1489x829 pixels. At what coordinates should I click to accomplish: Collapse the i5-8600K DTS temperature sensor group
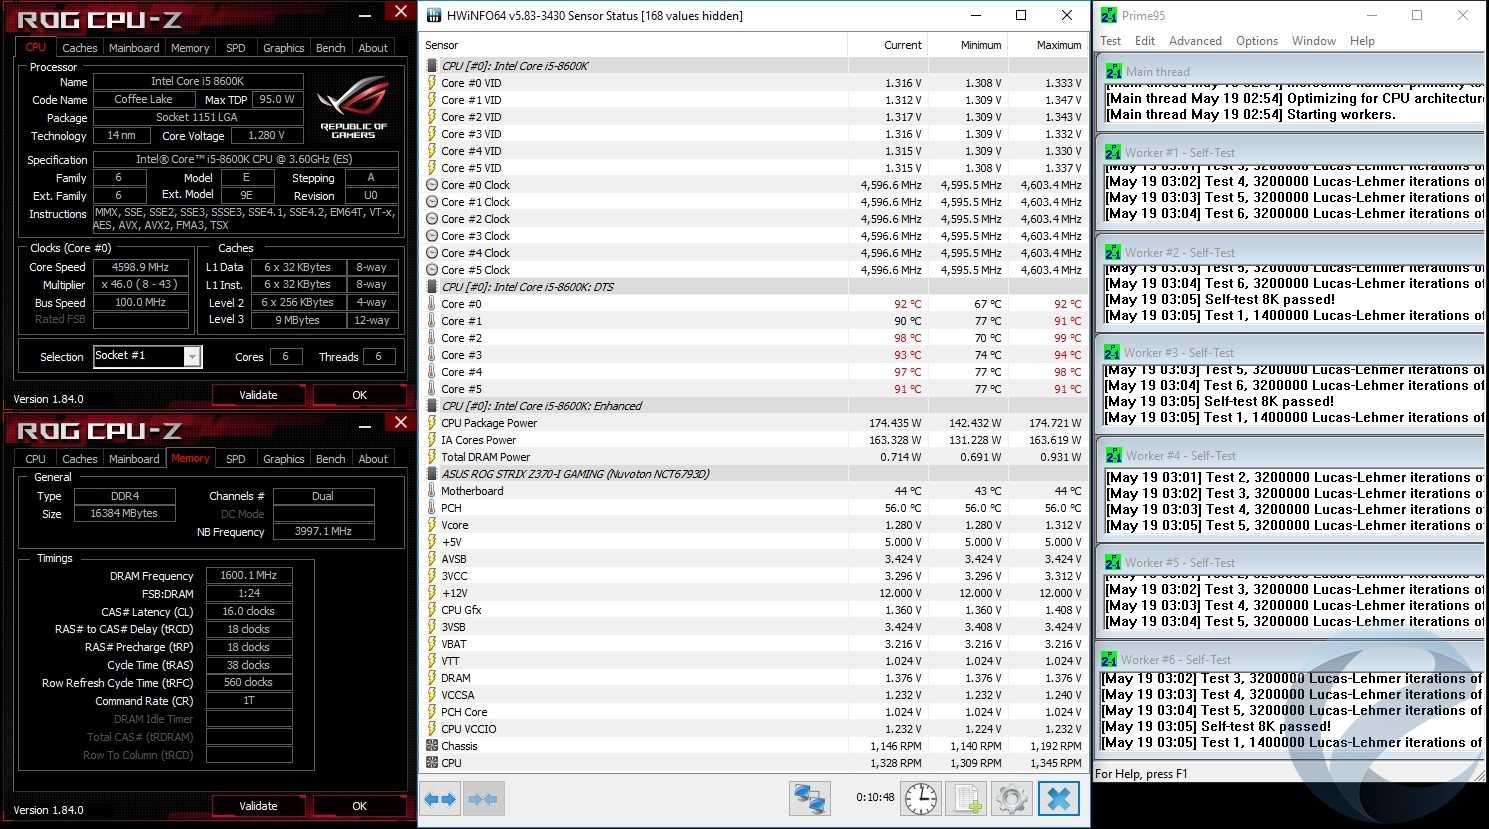[432, 287]
